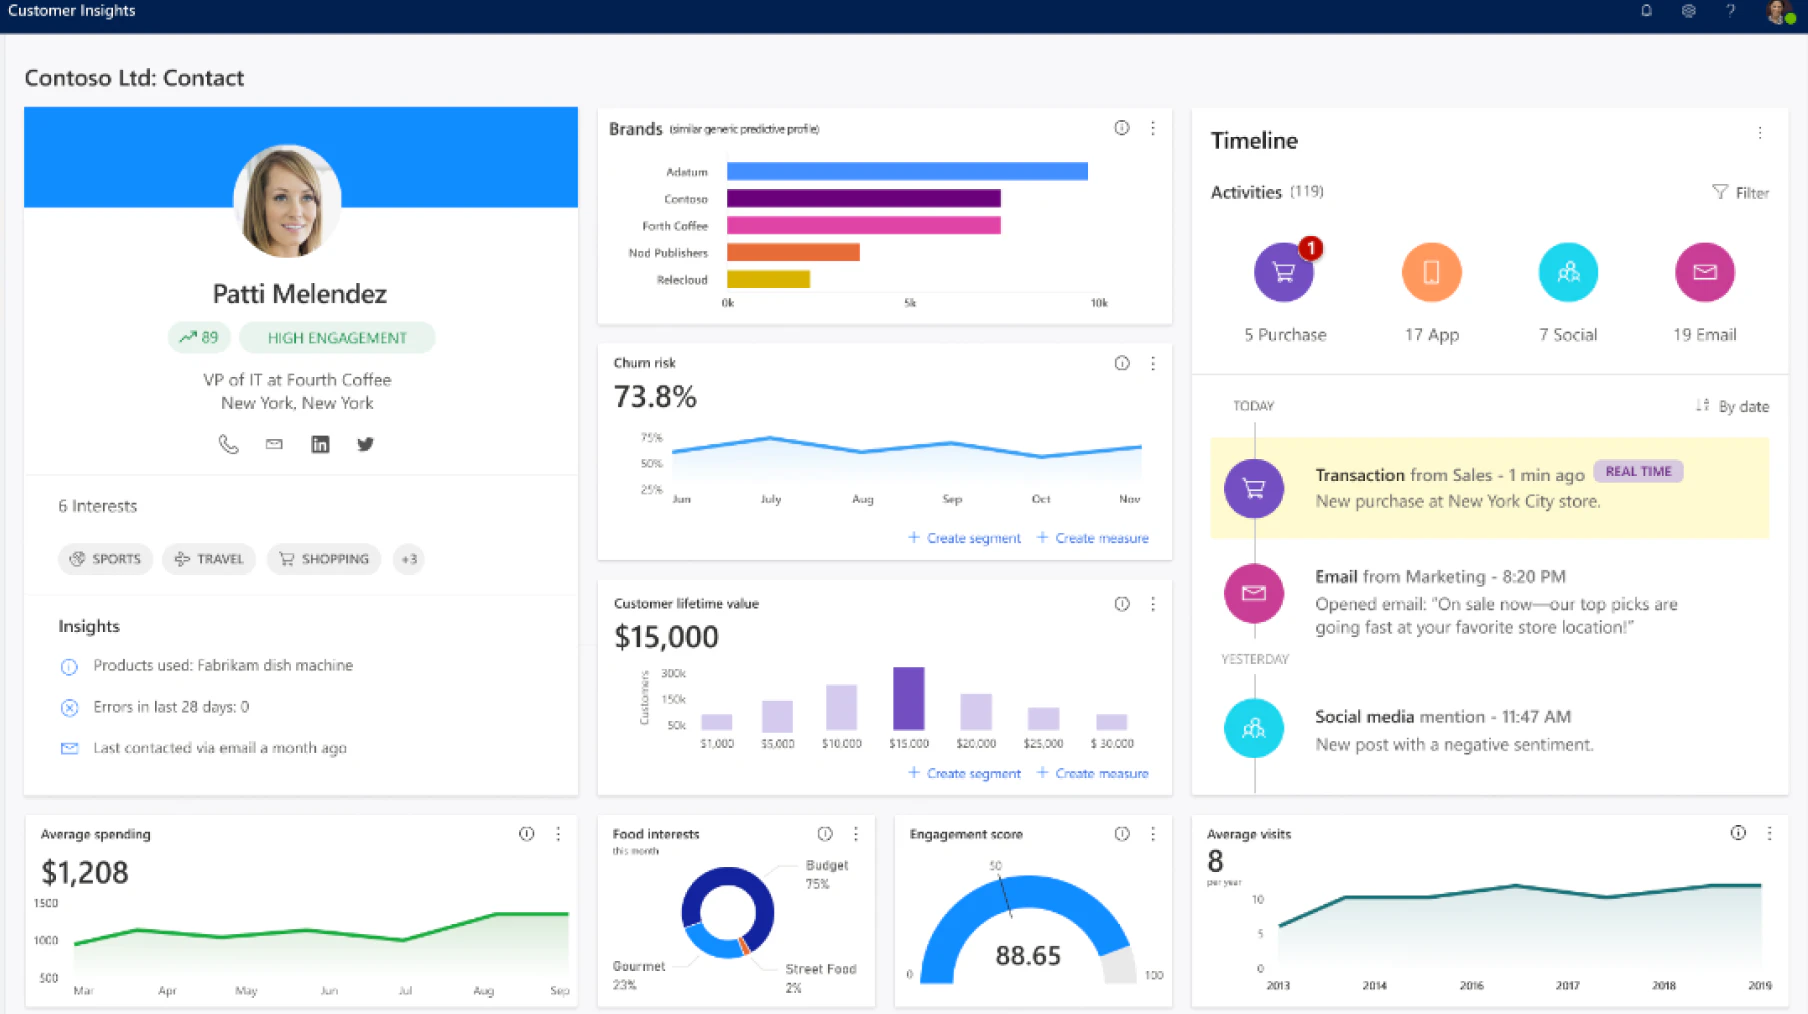Click the email icon under Patti's title

274,444
